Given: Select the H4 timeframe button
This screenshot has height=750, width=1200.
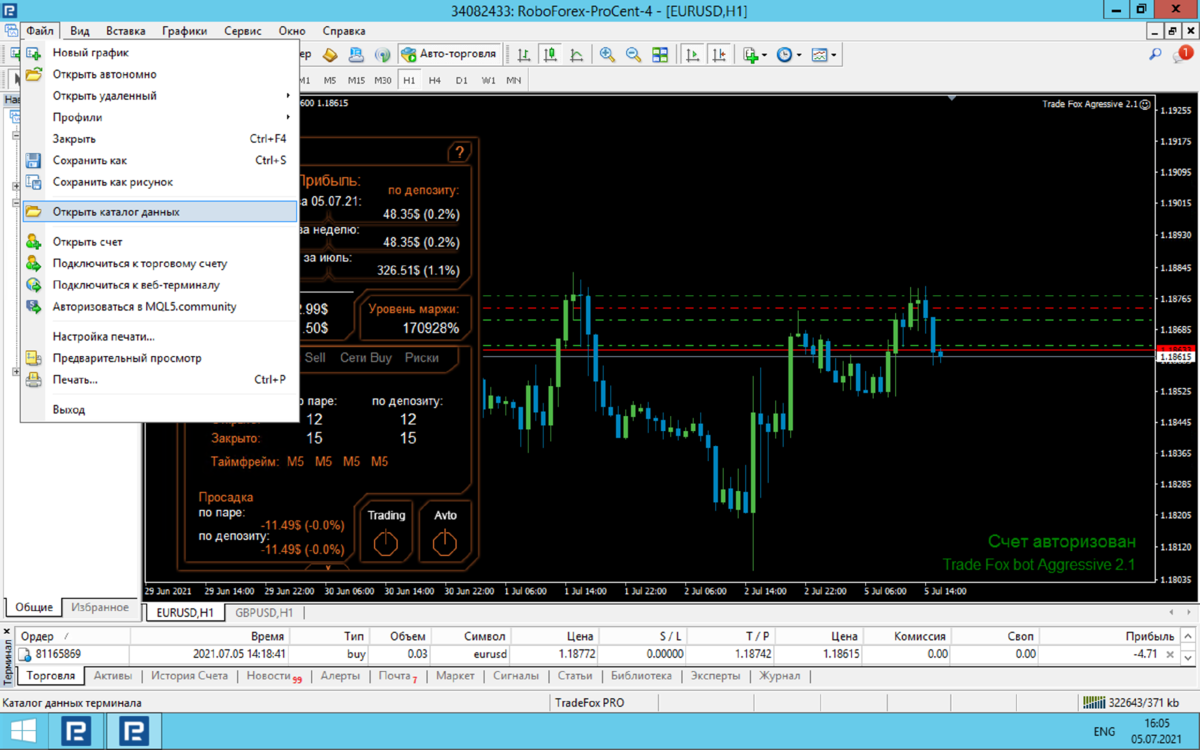Looking at the screenshot, I should (435, 80).
